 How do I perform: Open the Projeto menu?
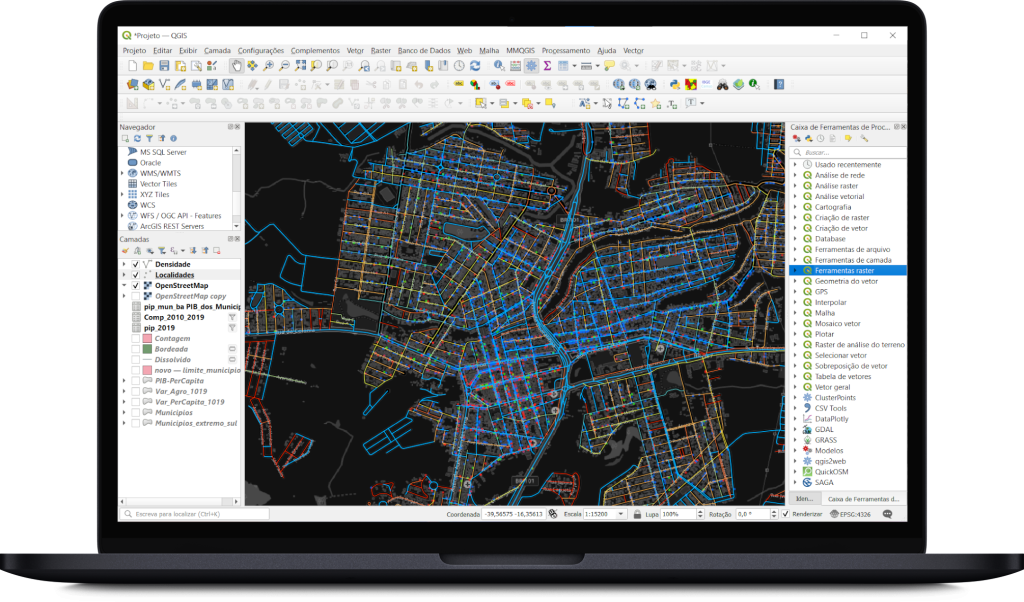135,50
